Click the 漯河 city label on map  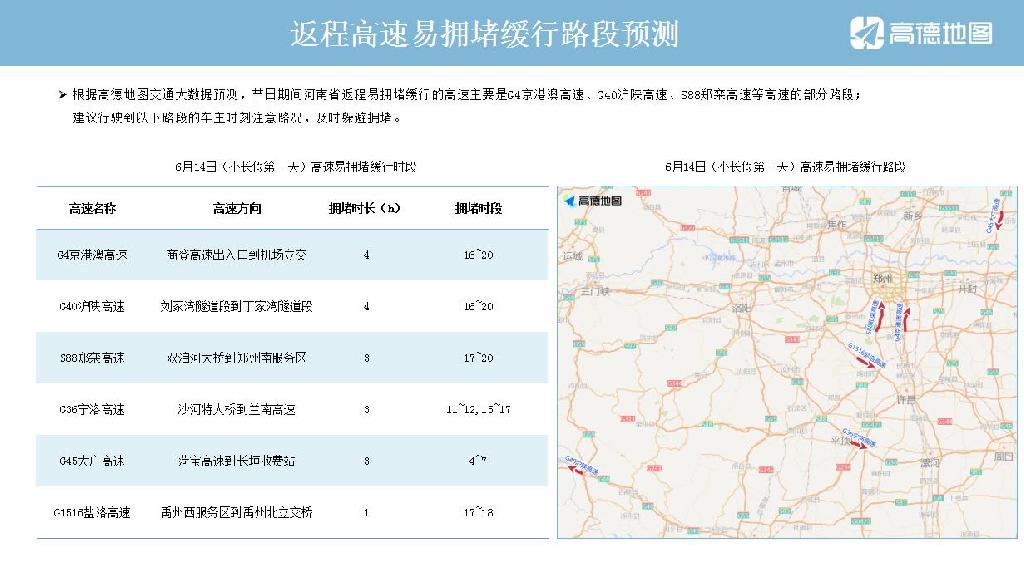[x=930, y=462]
